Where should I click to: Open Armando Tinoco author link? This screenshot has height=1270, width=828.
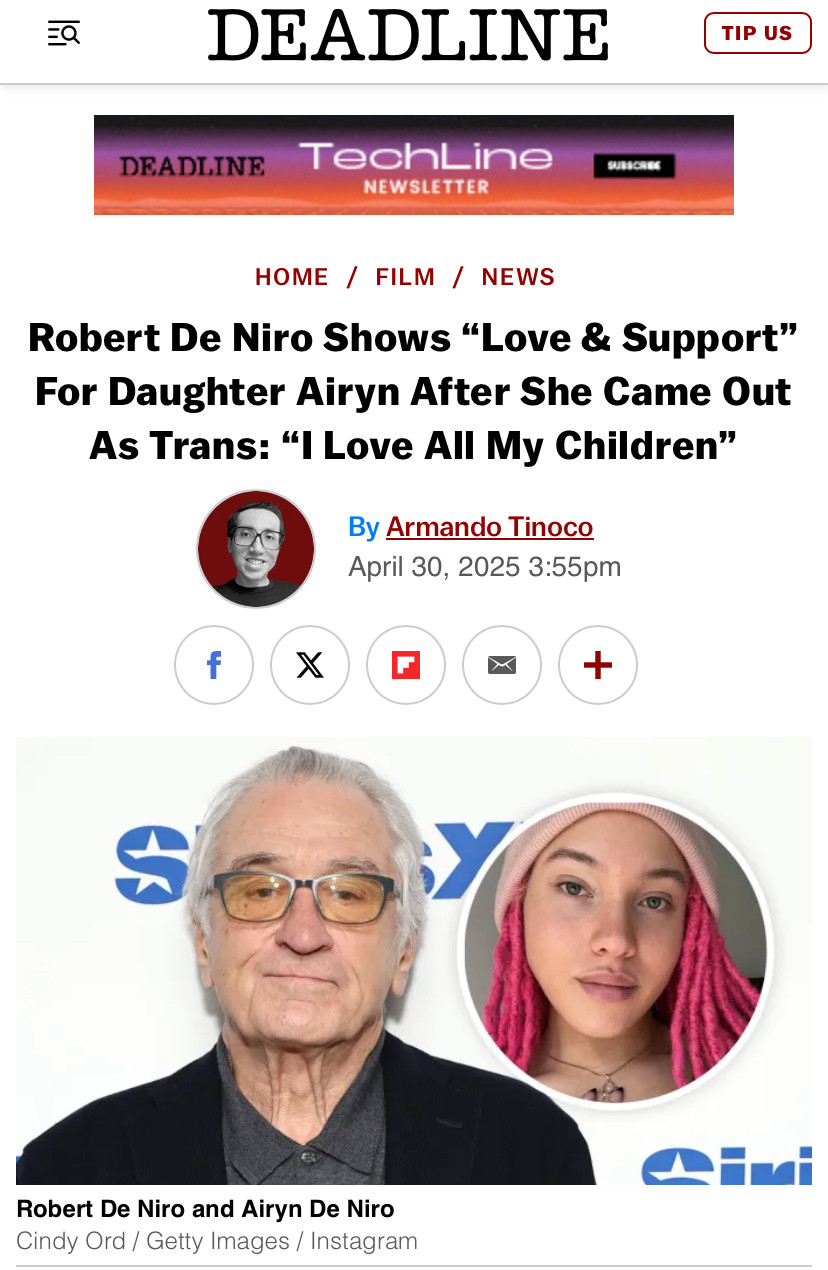click(490, 527)
